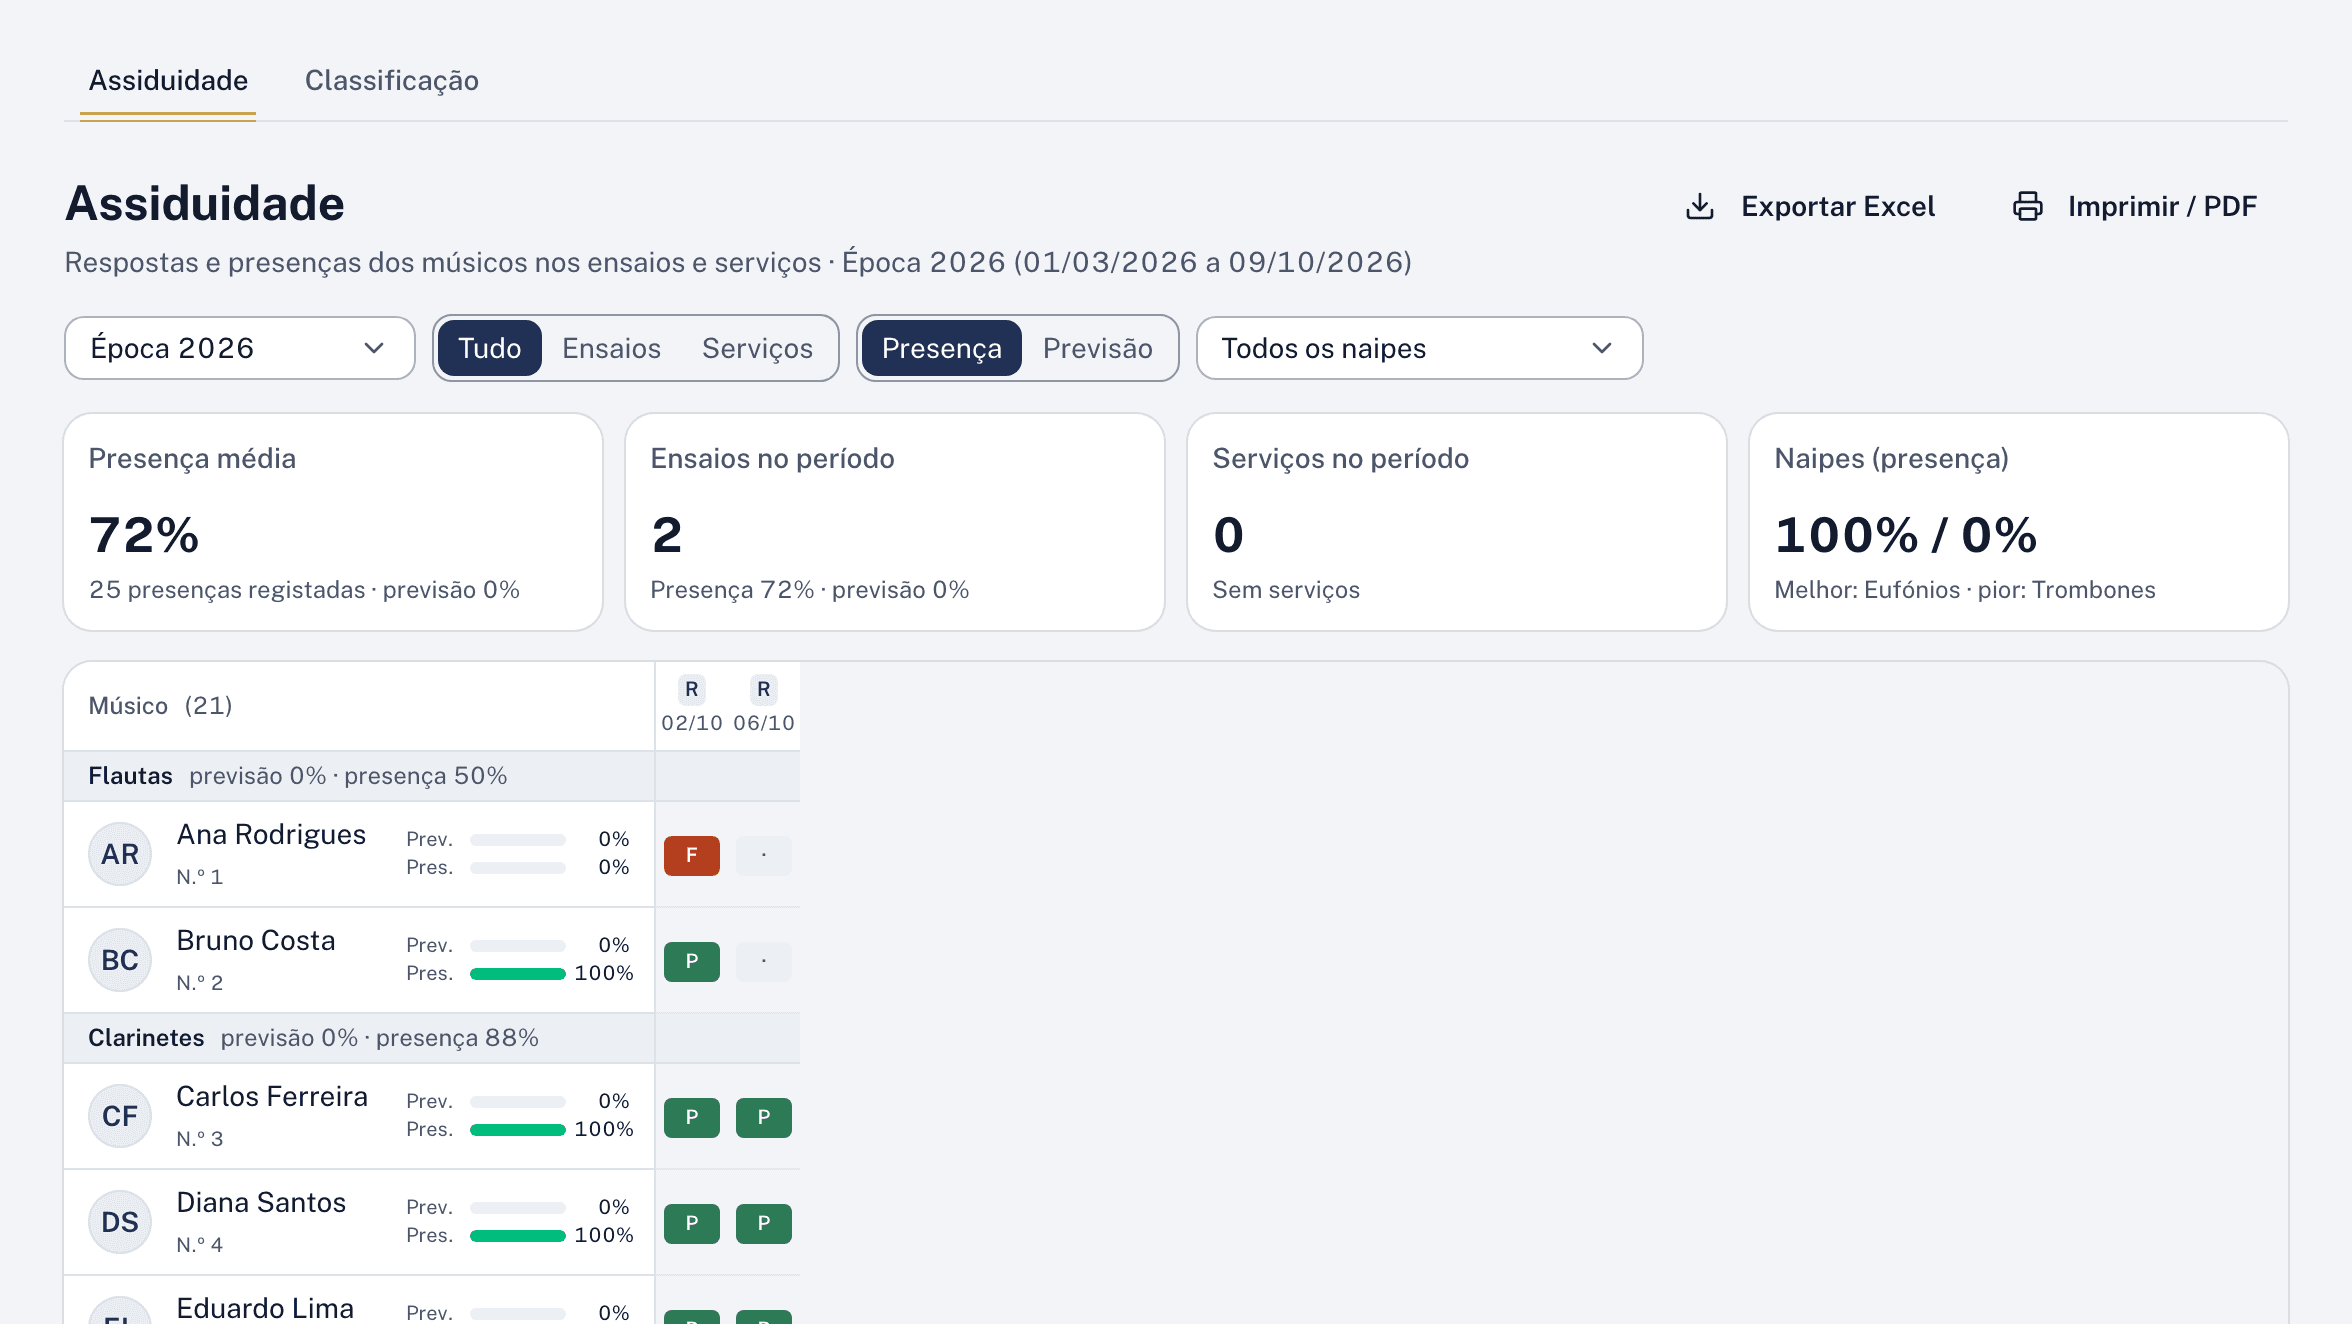
Task: Open the BC avatar of Bruno Costa
Action: 120,960
